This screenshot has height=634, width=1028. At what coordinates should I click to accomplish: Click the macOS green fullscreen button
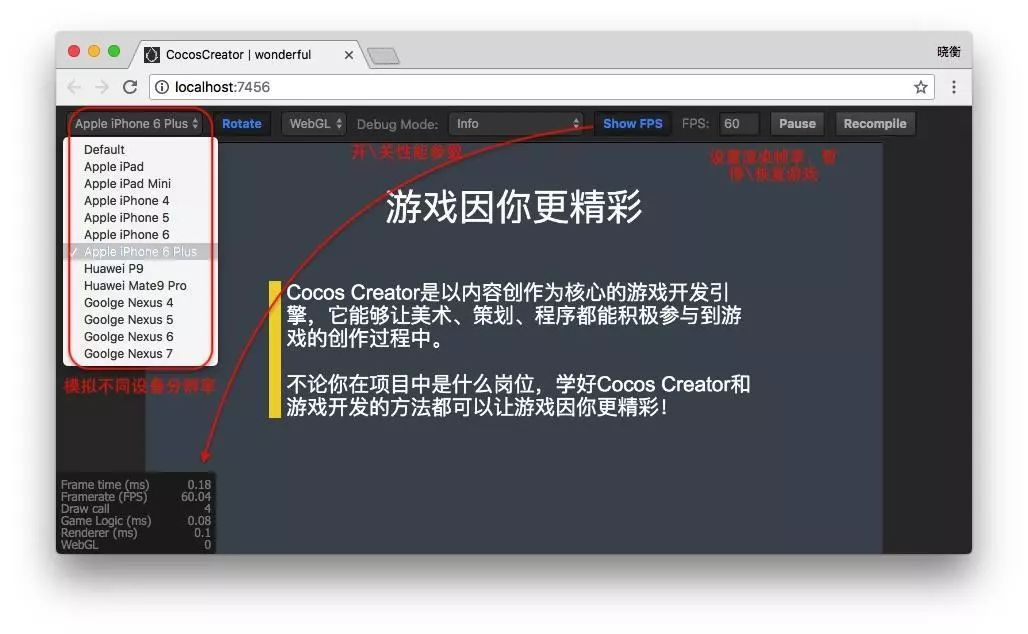[x=114, y=51]
